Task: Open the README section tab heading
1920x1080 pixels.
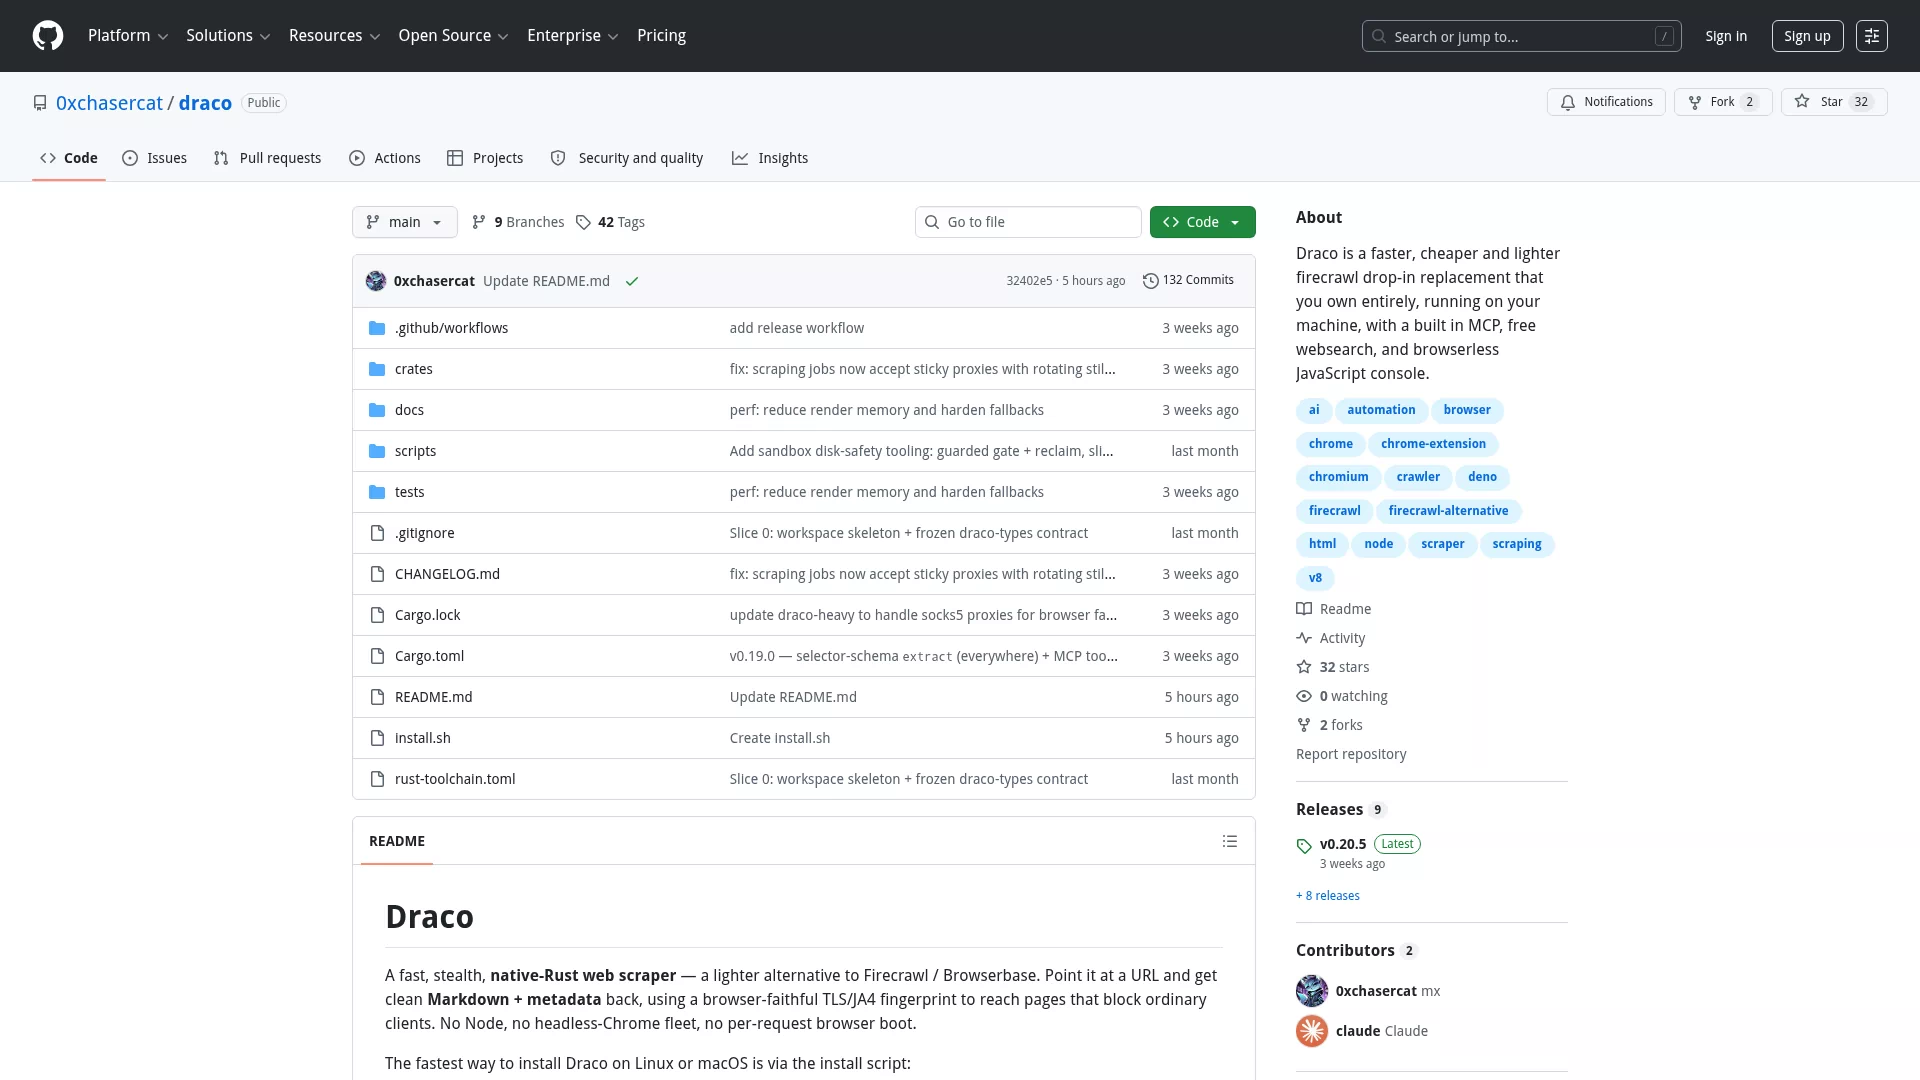Action: (397, 841)
